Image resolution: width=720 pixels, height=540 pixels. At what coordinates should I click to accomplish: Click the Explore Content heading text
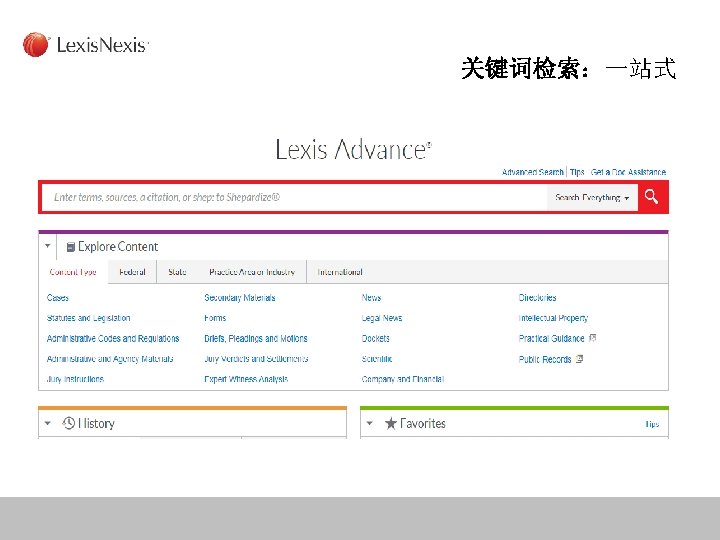(x=118, y=247)
